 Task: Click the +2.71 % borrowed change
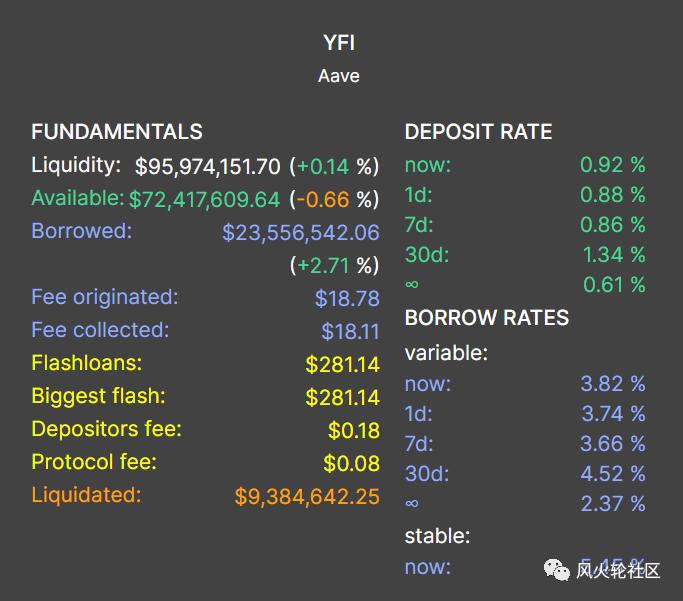(334, 265)
